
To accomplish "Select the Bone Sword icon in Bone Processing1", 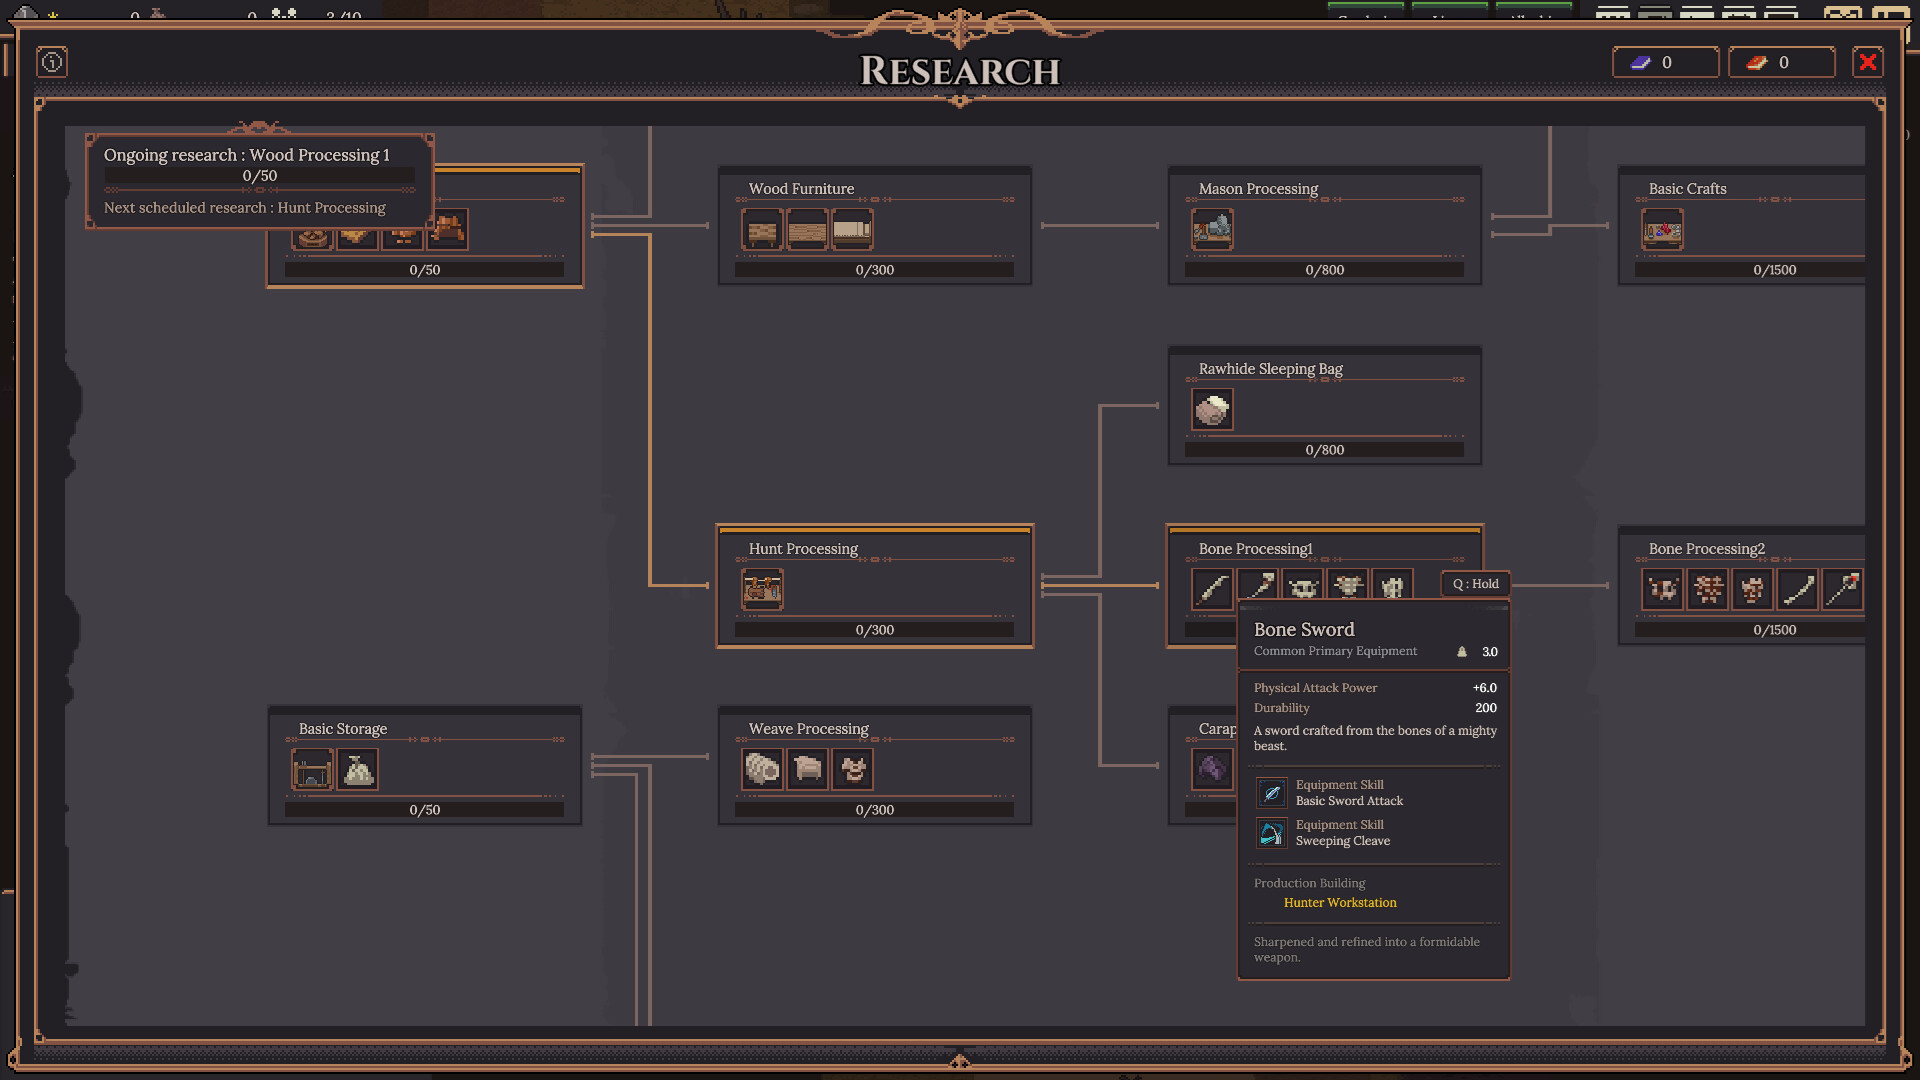I will click(x=1212, y=589).
